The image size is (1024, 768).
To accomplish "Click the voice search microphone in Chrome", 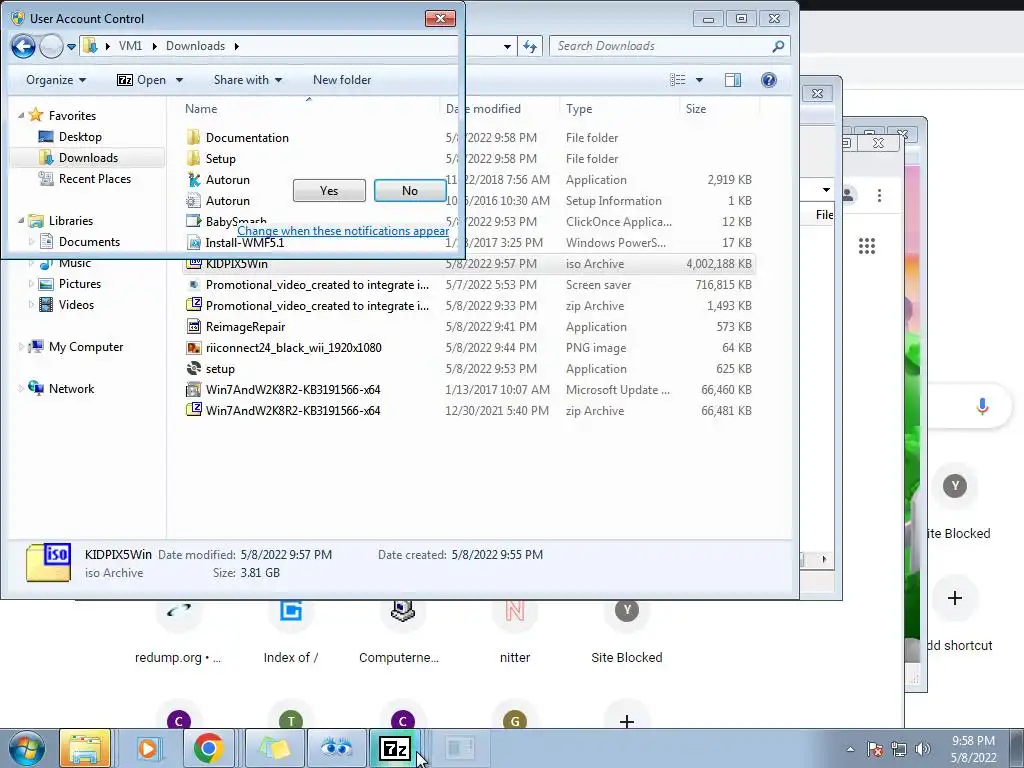I will (x=982, y=406).
